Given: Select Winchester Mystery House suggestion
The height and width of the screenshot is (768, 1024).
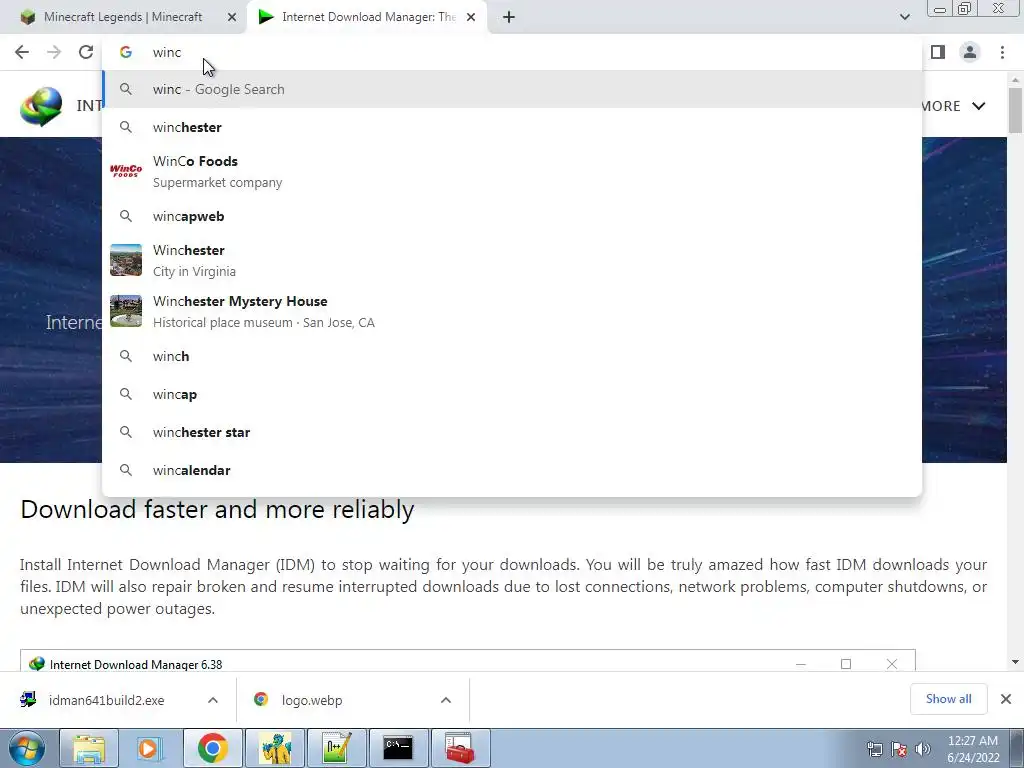Looking at the screenshot, I should pos(512,312).
